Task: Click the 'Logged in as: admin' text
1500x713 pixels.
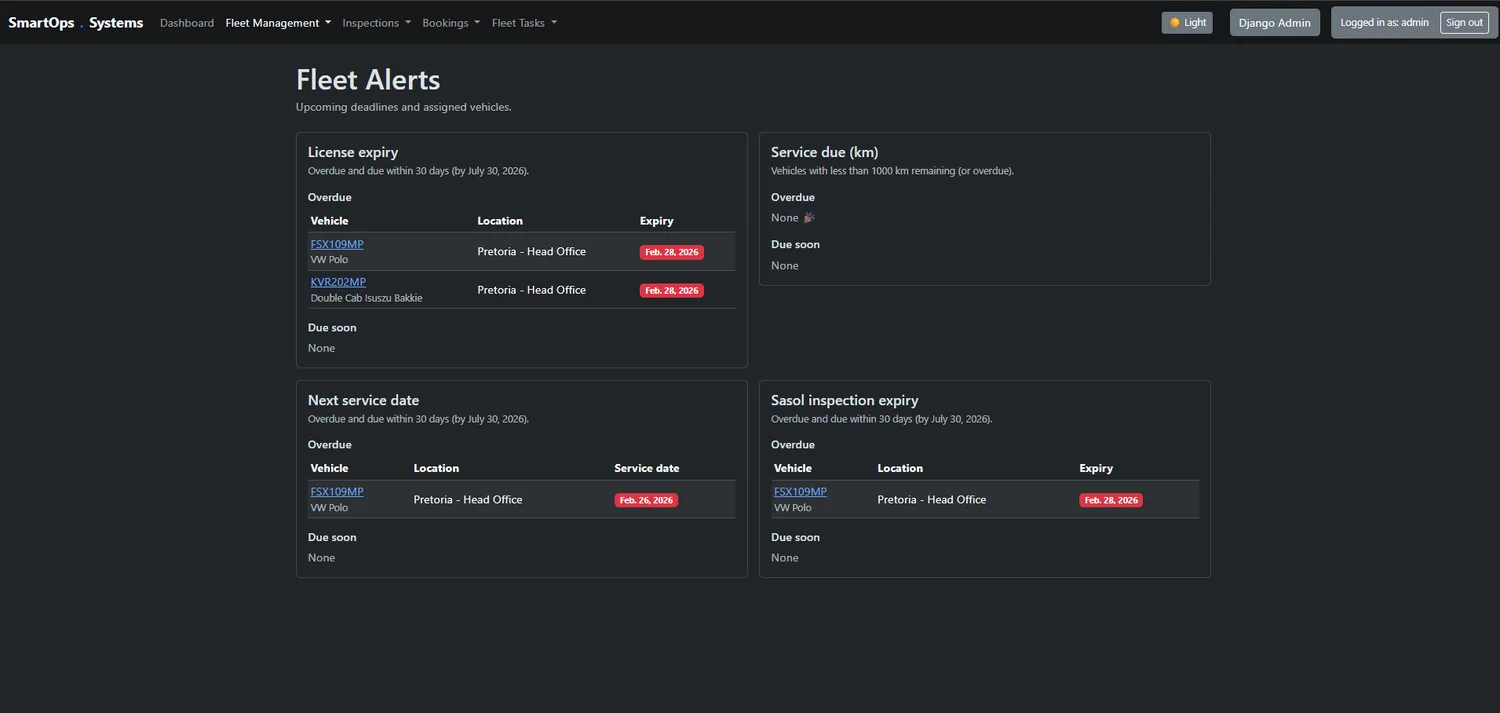Action: point(1384,22)
